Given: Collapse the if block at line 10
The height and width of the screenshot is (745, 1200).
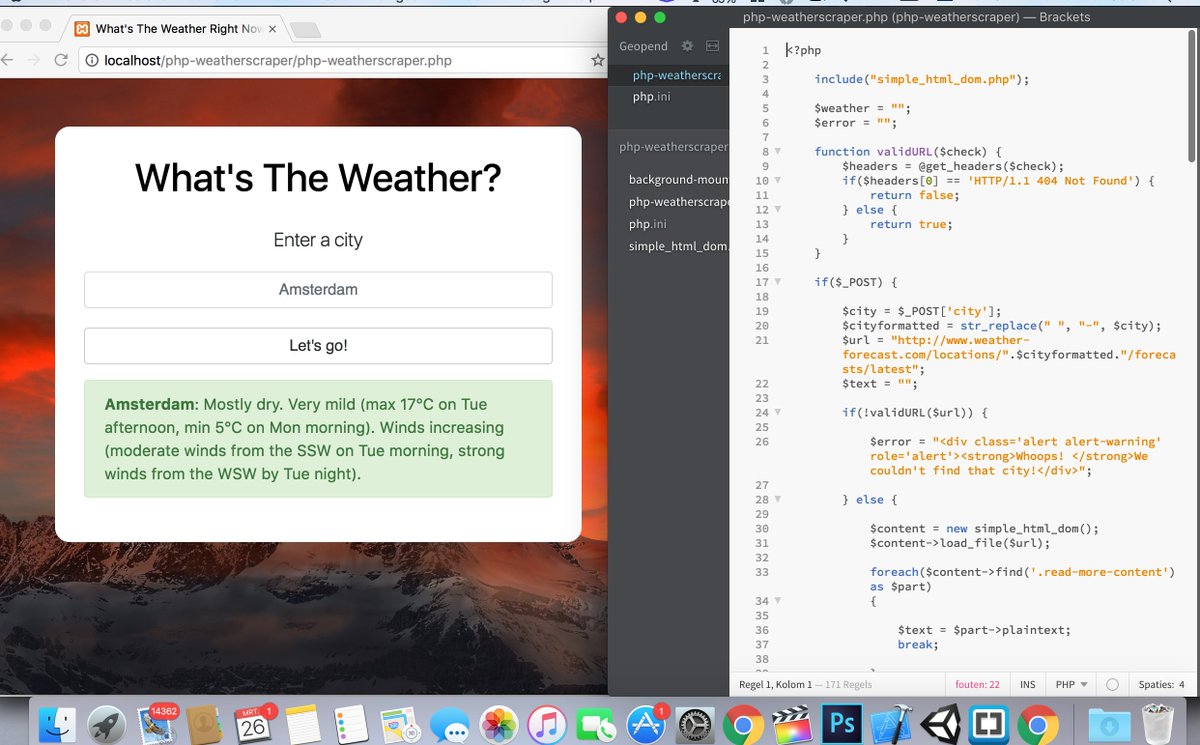Looking at the screenshot, I should pos(778,181).
